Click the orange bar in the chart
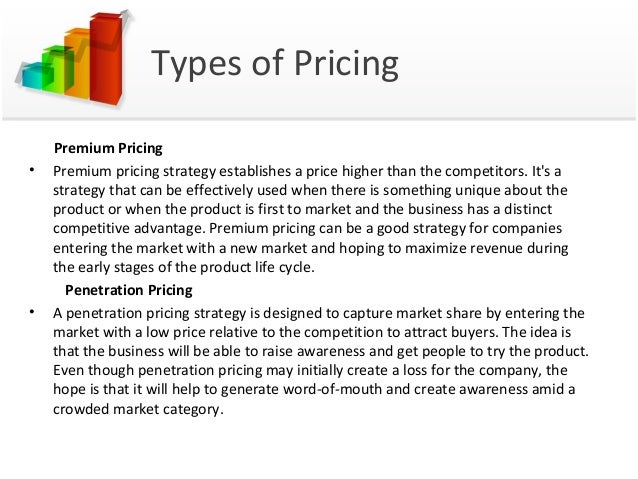Screen dimensions: 638x479 (x=77, y=63)
